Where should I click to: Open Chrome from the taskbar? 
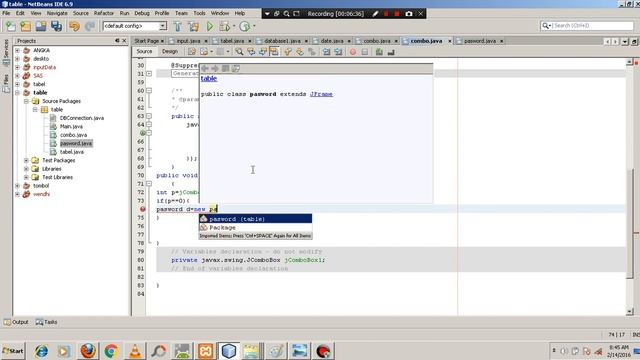click(x=111, y=351)
